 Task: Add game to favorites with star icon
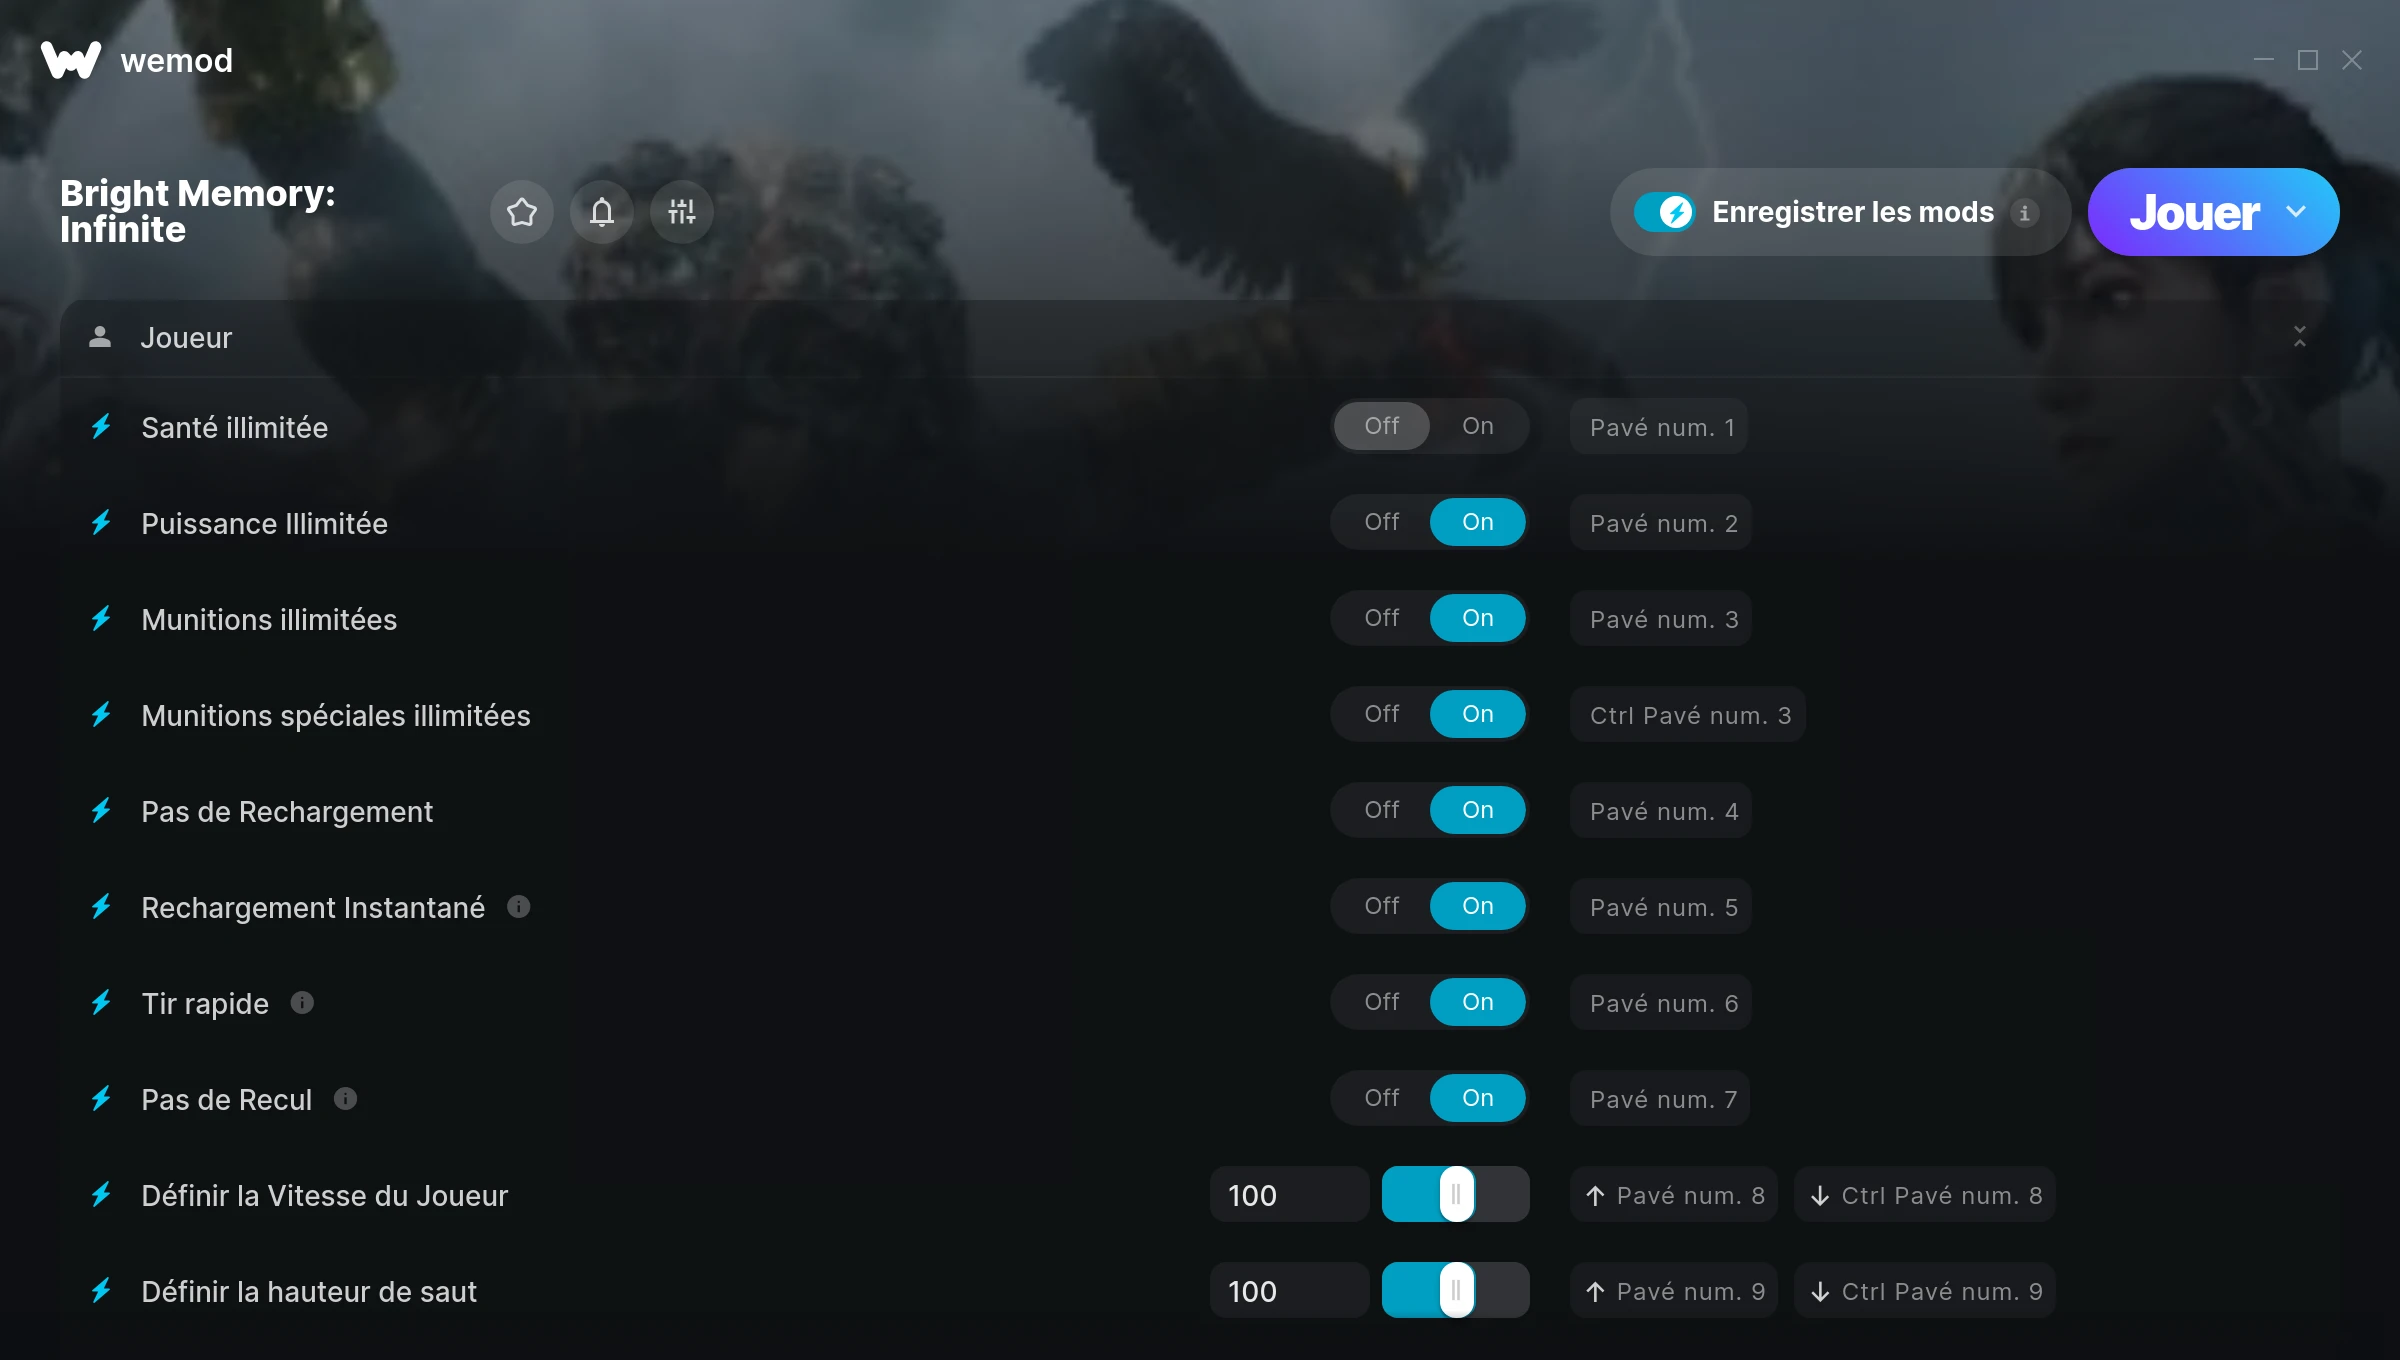point(522,212)
